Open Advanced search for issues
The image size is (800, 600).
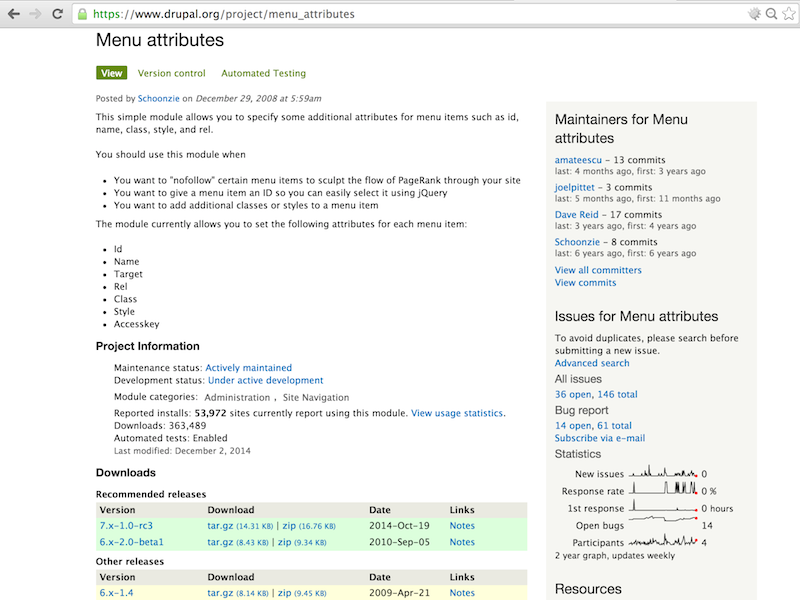592,363
